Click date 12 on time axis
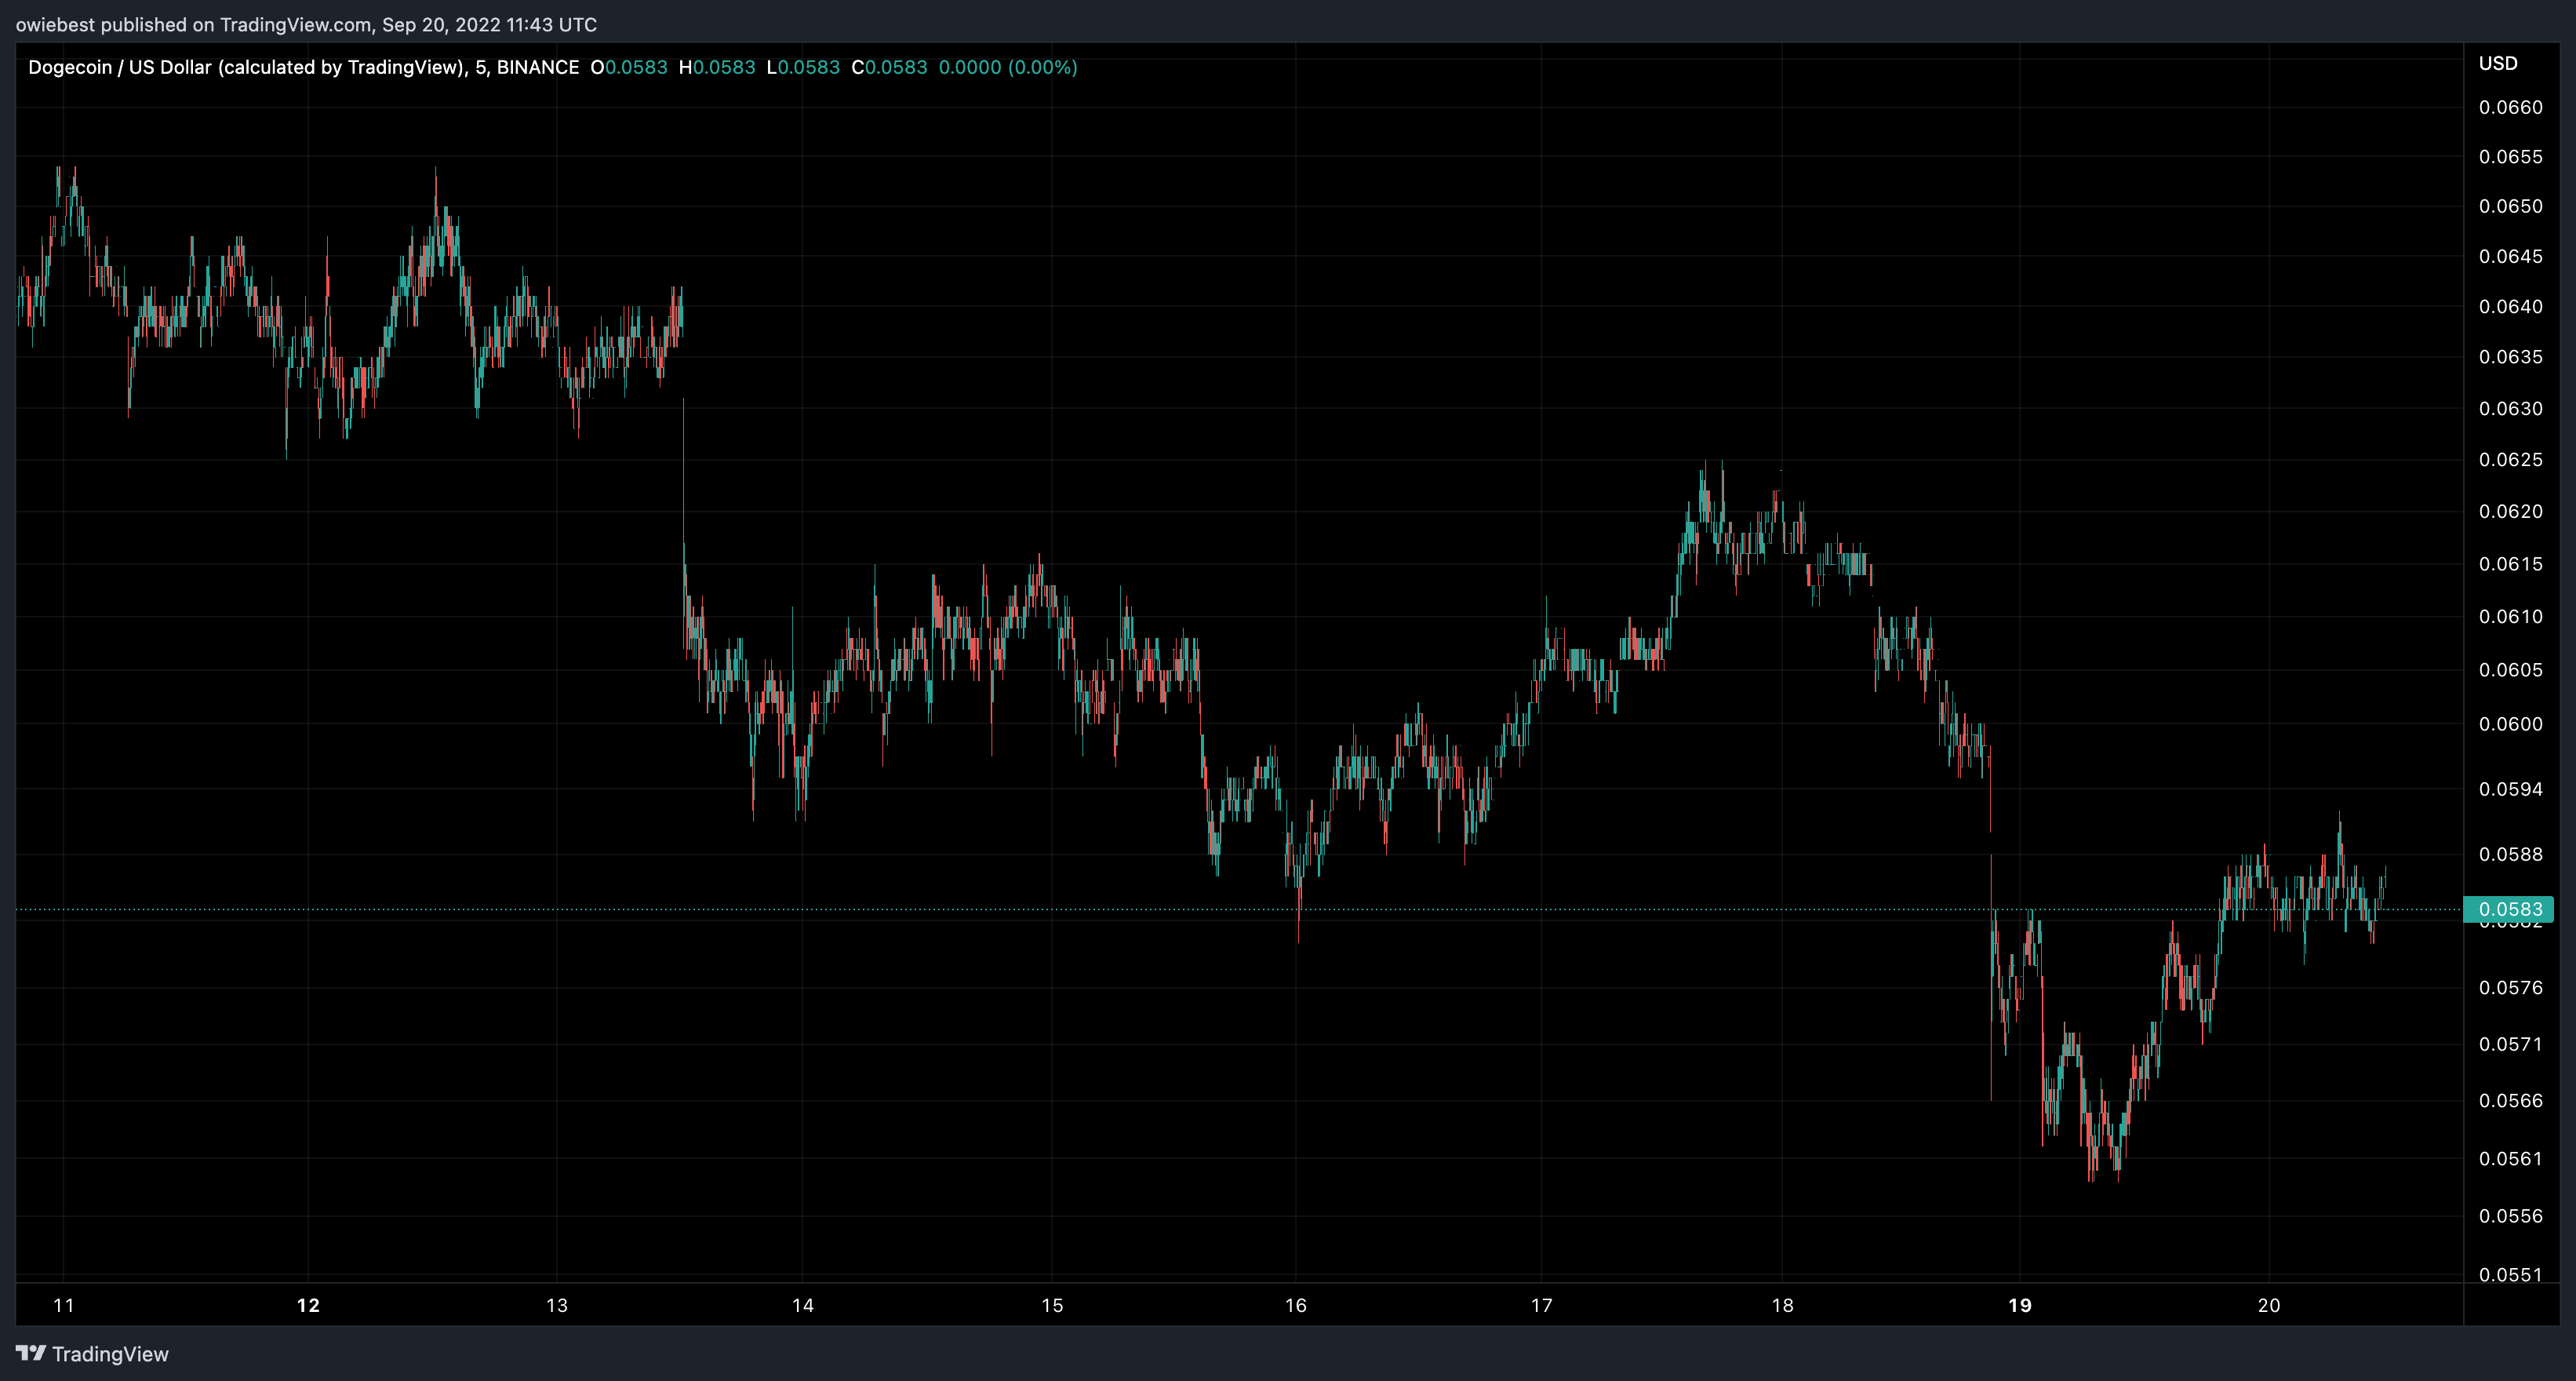2576x1381 pixels. tap(308, 1305)
